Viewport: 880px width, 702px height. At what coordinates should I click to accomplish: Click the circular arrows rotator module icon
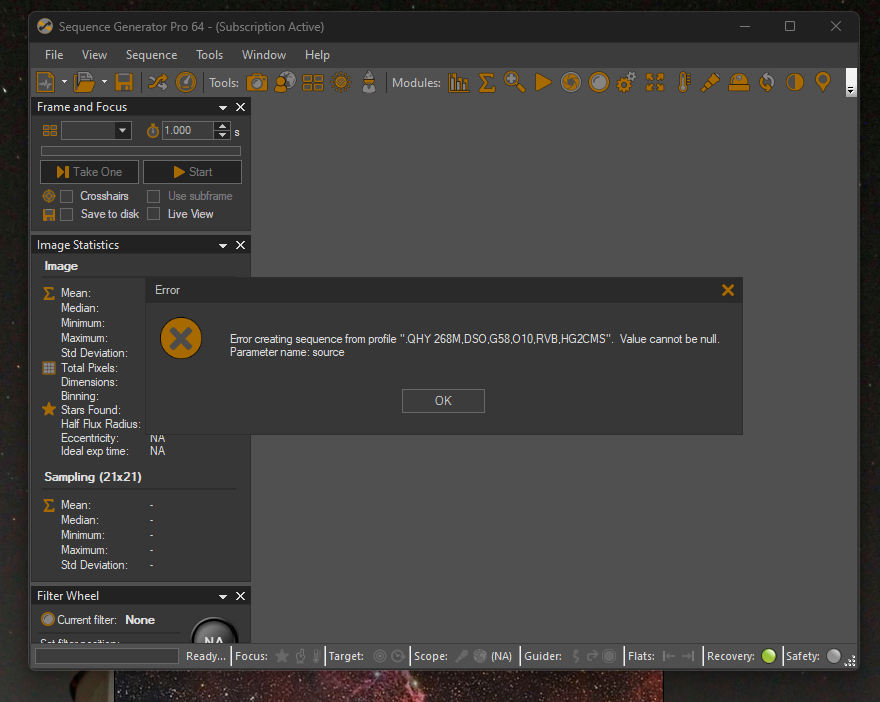(x=767, y=82)
